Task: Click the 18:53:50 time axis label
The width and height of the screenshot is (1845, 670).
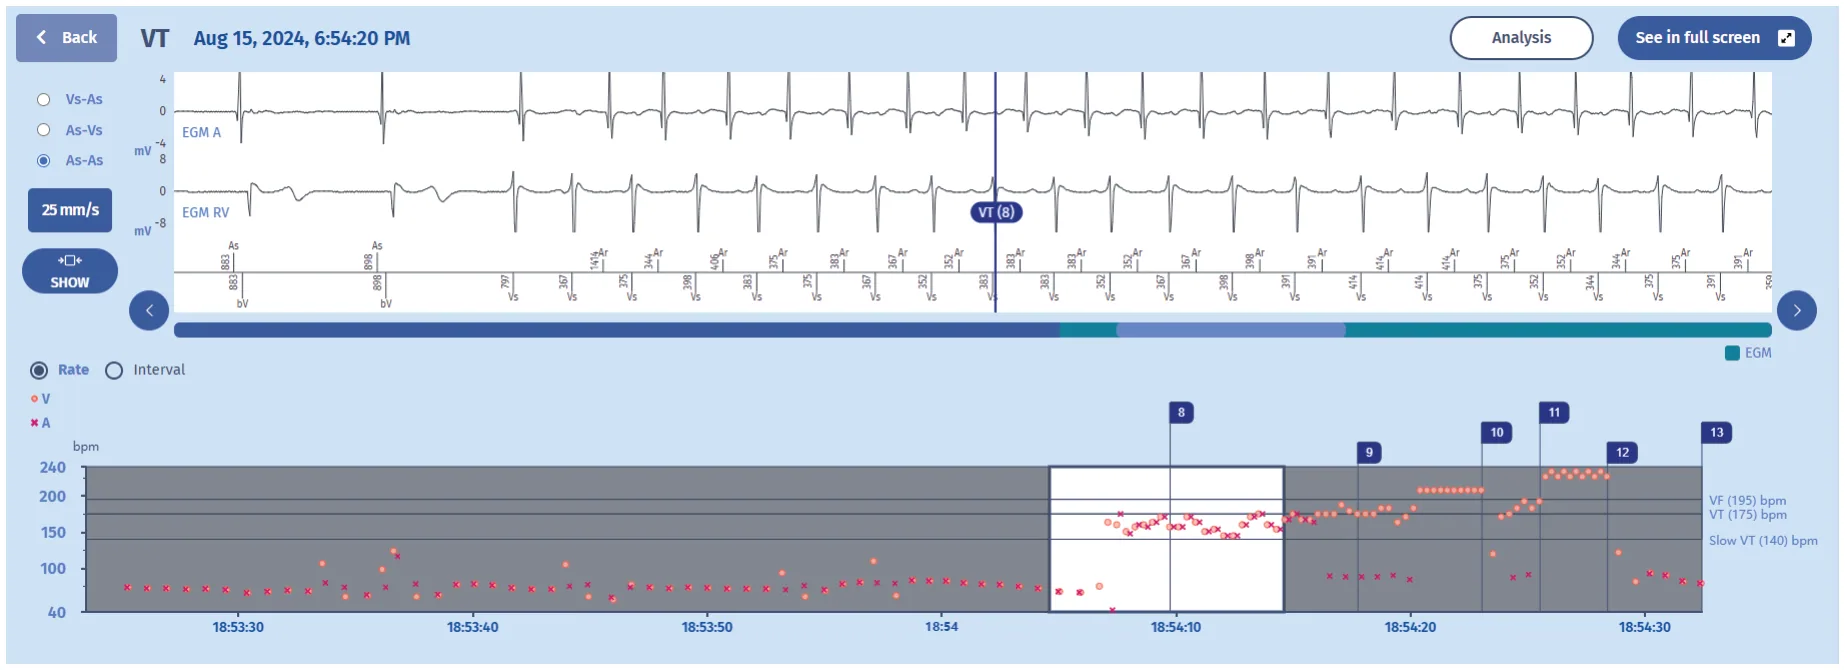Action: point(707,627)
